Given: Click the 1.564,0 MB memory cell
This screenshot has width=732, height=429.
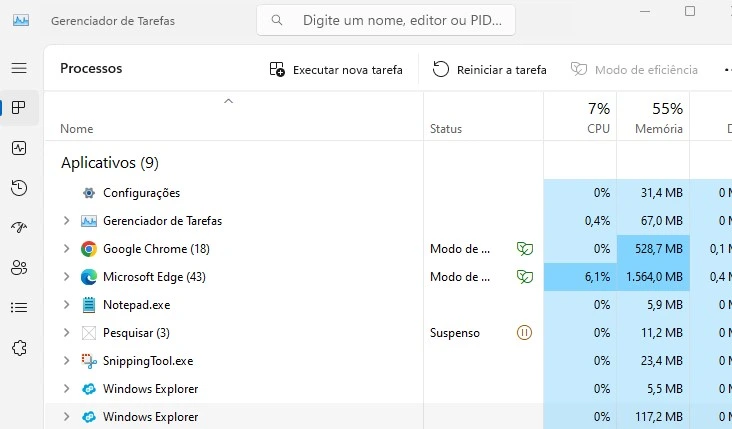Looking at the screenshot, I should [653, 277].
